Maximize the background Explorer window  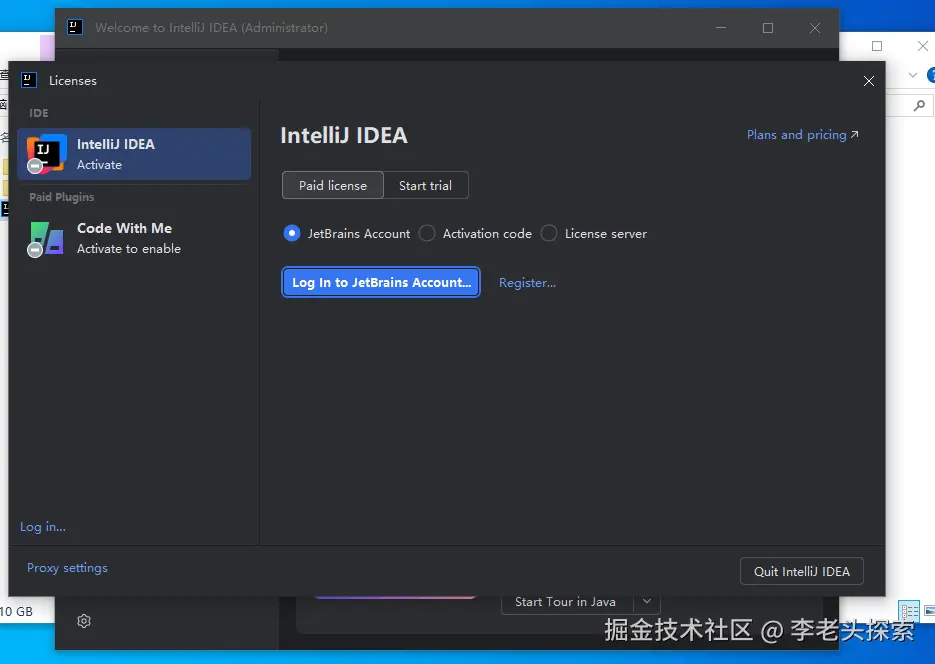point(877,46)
